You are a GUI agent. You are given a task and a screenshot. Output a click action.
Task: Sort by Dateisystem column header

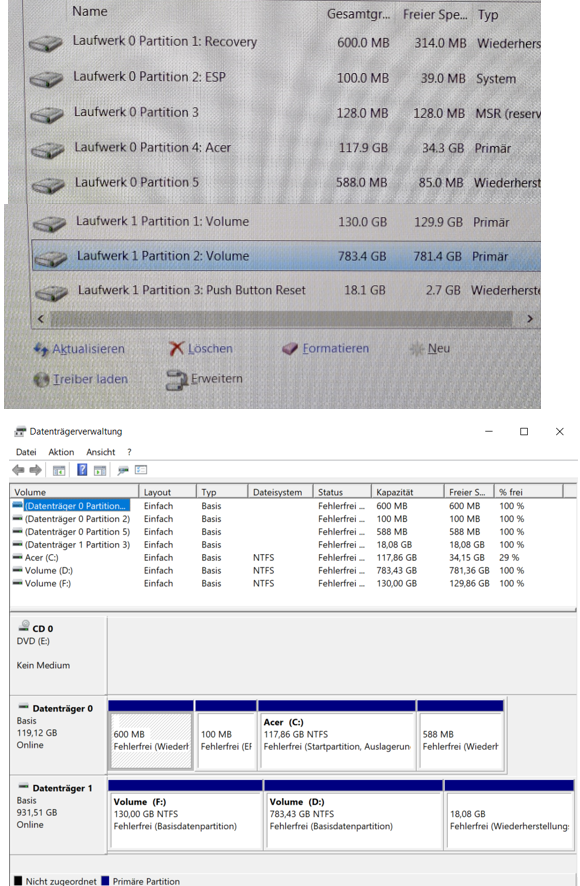(x=281, y=492)
